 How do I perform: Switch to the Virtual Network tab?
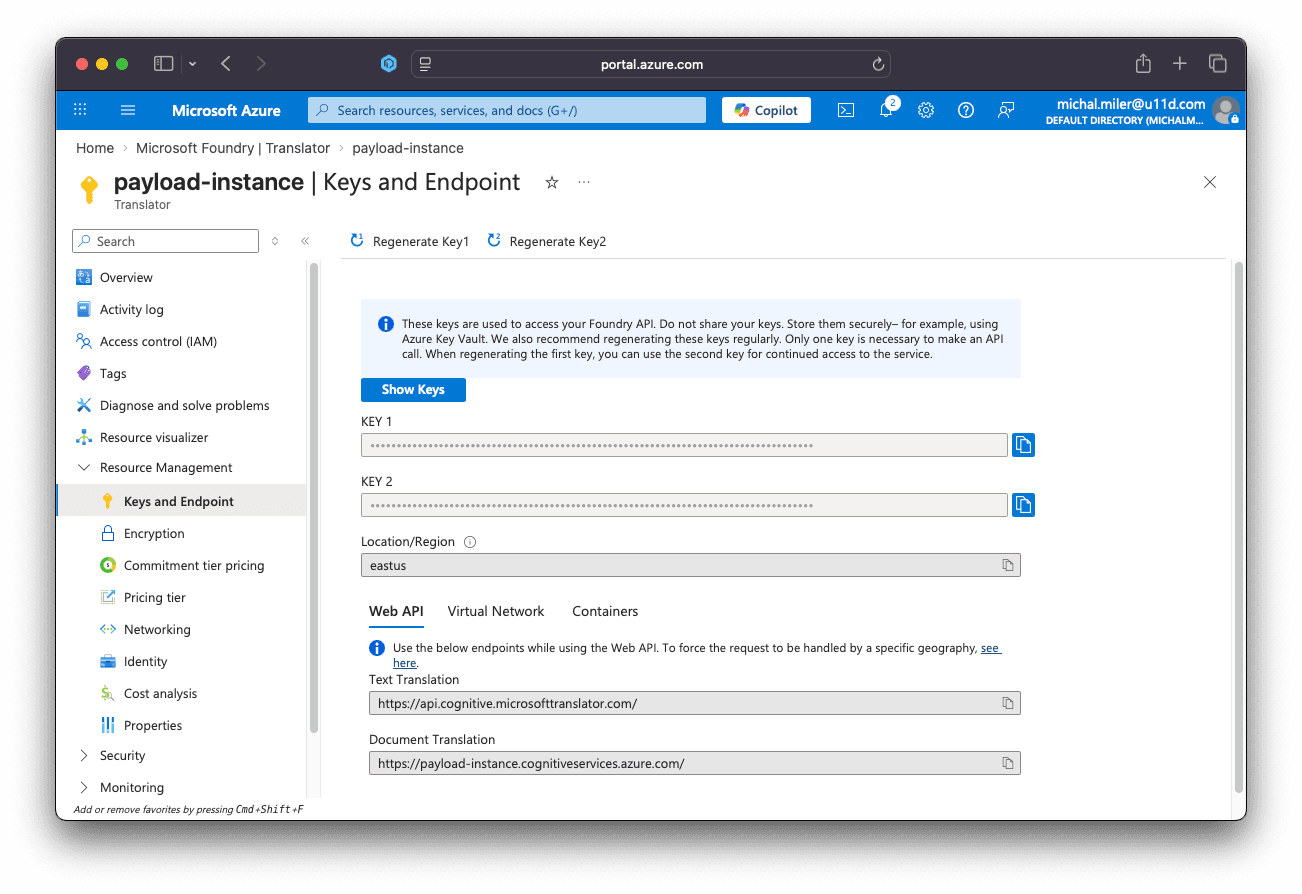(496, 611)
